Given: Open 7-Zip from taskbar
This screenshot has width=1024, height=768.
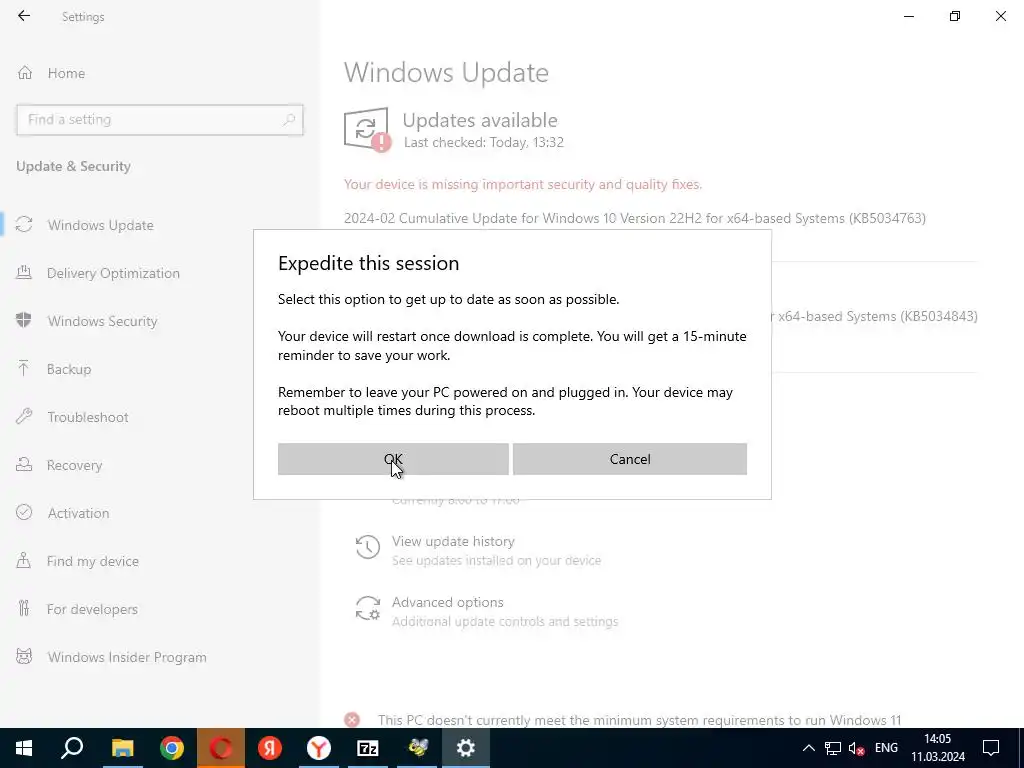Looking at the screenshot, I should tap(368, 748).
